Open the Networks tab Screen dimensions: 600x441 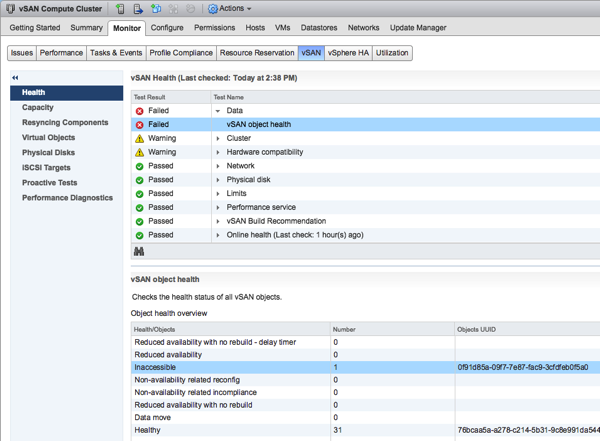364,28
